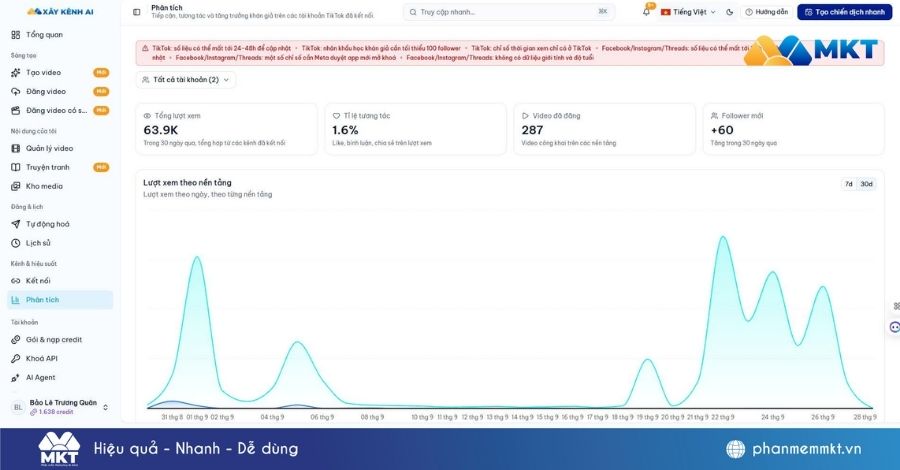Click the Khoá API key icon
The image size is (900, 470).
click(15, 359)
